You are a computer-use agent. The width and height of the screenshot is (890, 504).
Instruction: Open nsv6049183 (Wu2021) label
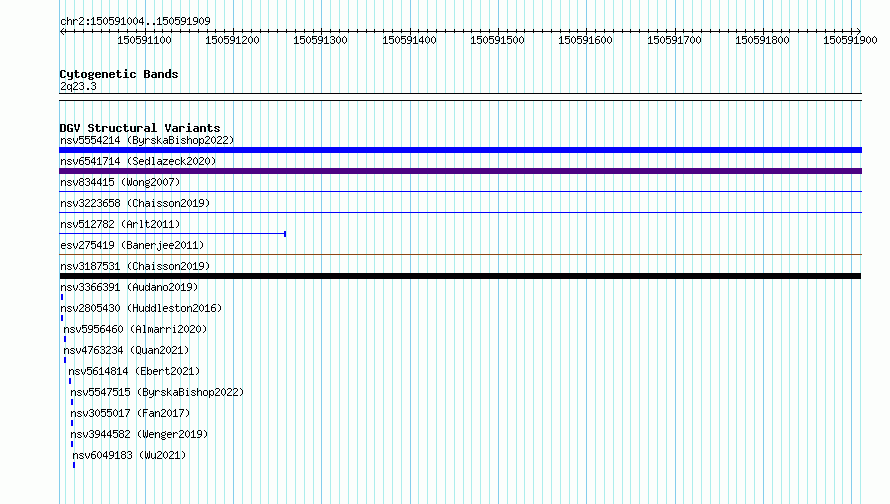click(x=129, y=455)
